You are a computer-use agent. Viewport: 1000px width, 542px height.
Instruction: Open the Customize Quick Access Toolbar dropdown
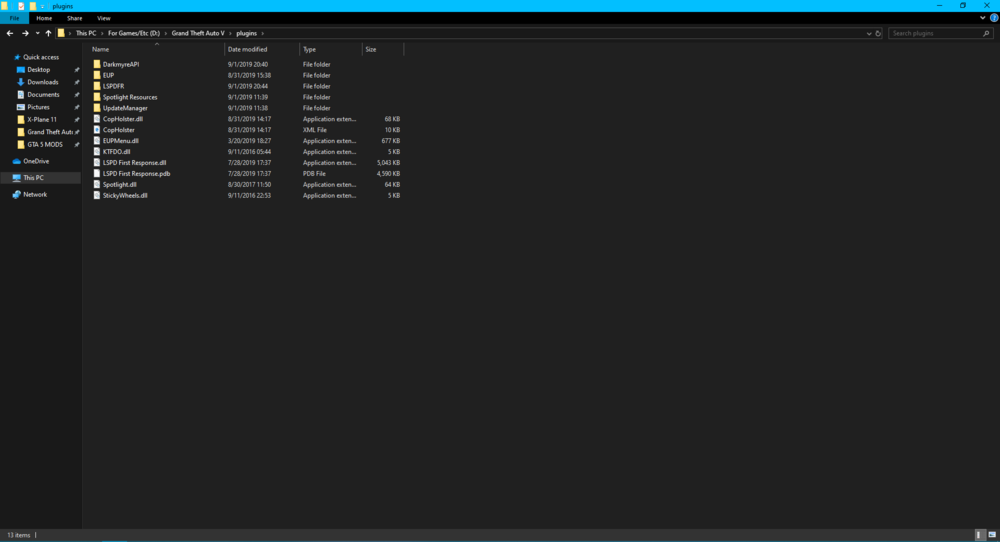point(43,6)
